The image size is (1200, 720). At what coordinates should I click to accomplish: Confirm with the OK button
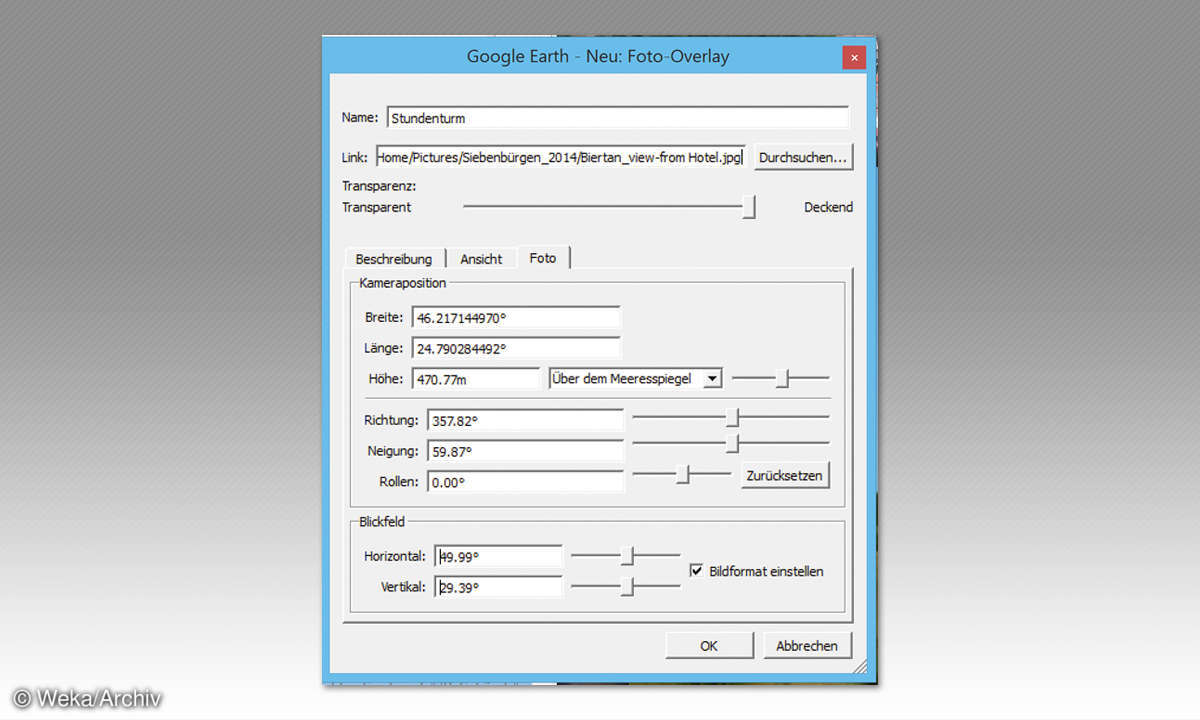[709, 646]
